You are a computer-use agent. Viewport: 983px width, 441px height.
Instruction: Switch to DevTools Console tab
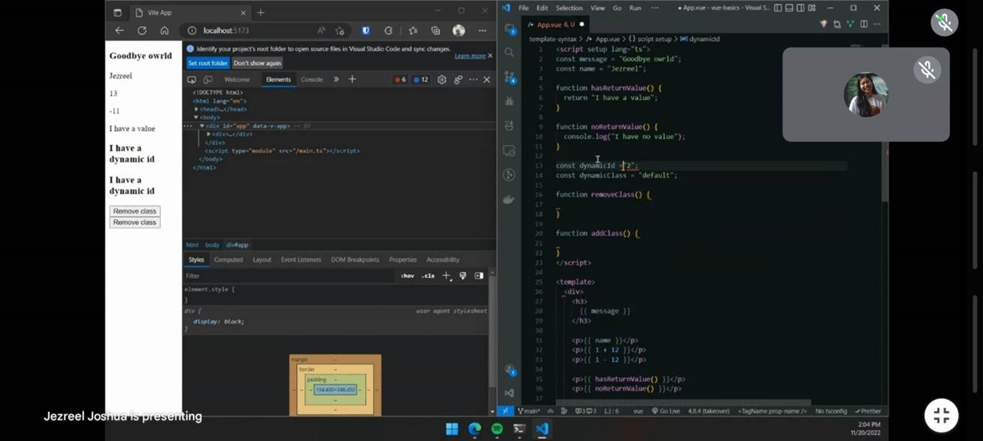tap(312, 80)
